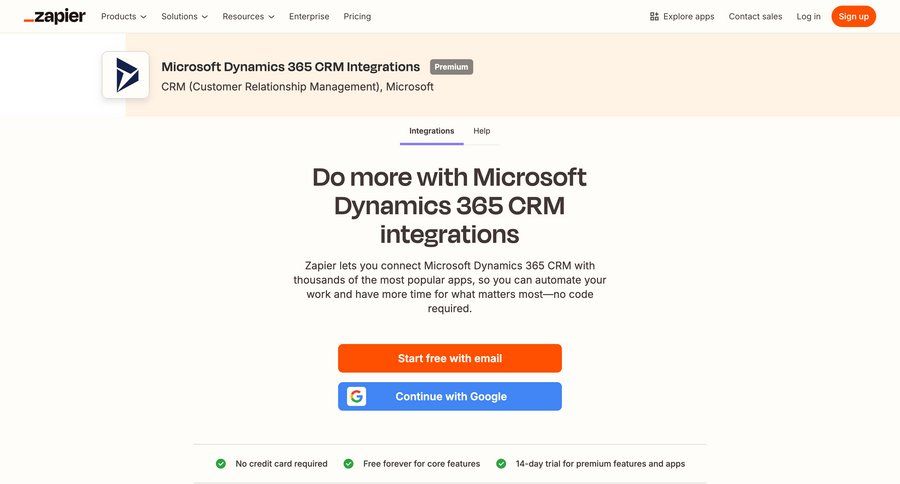Open the Pricing page

pyautogui.click(x=357, y=17)
